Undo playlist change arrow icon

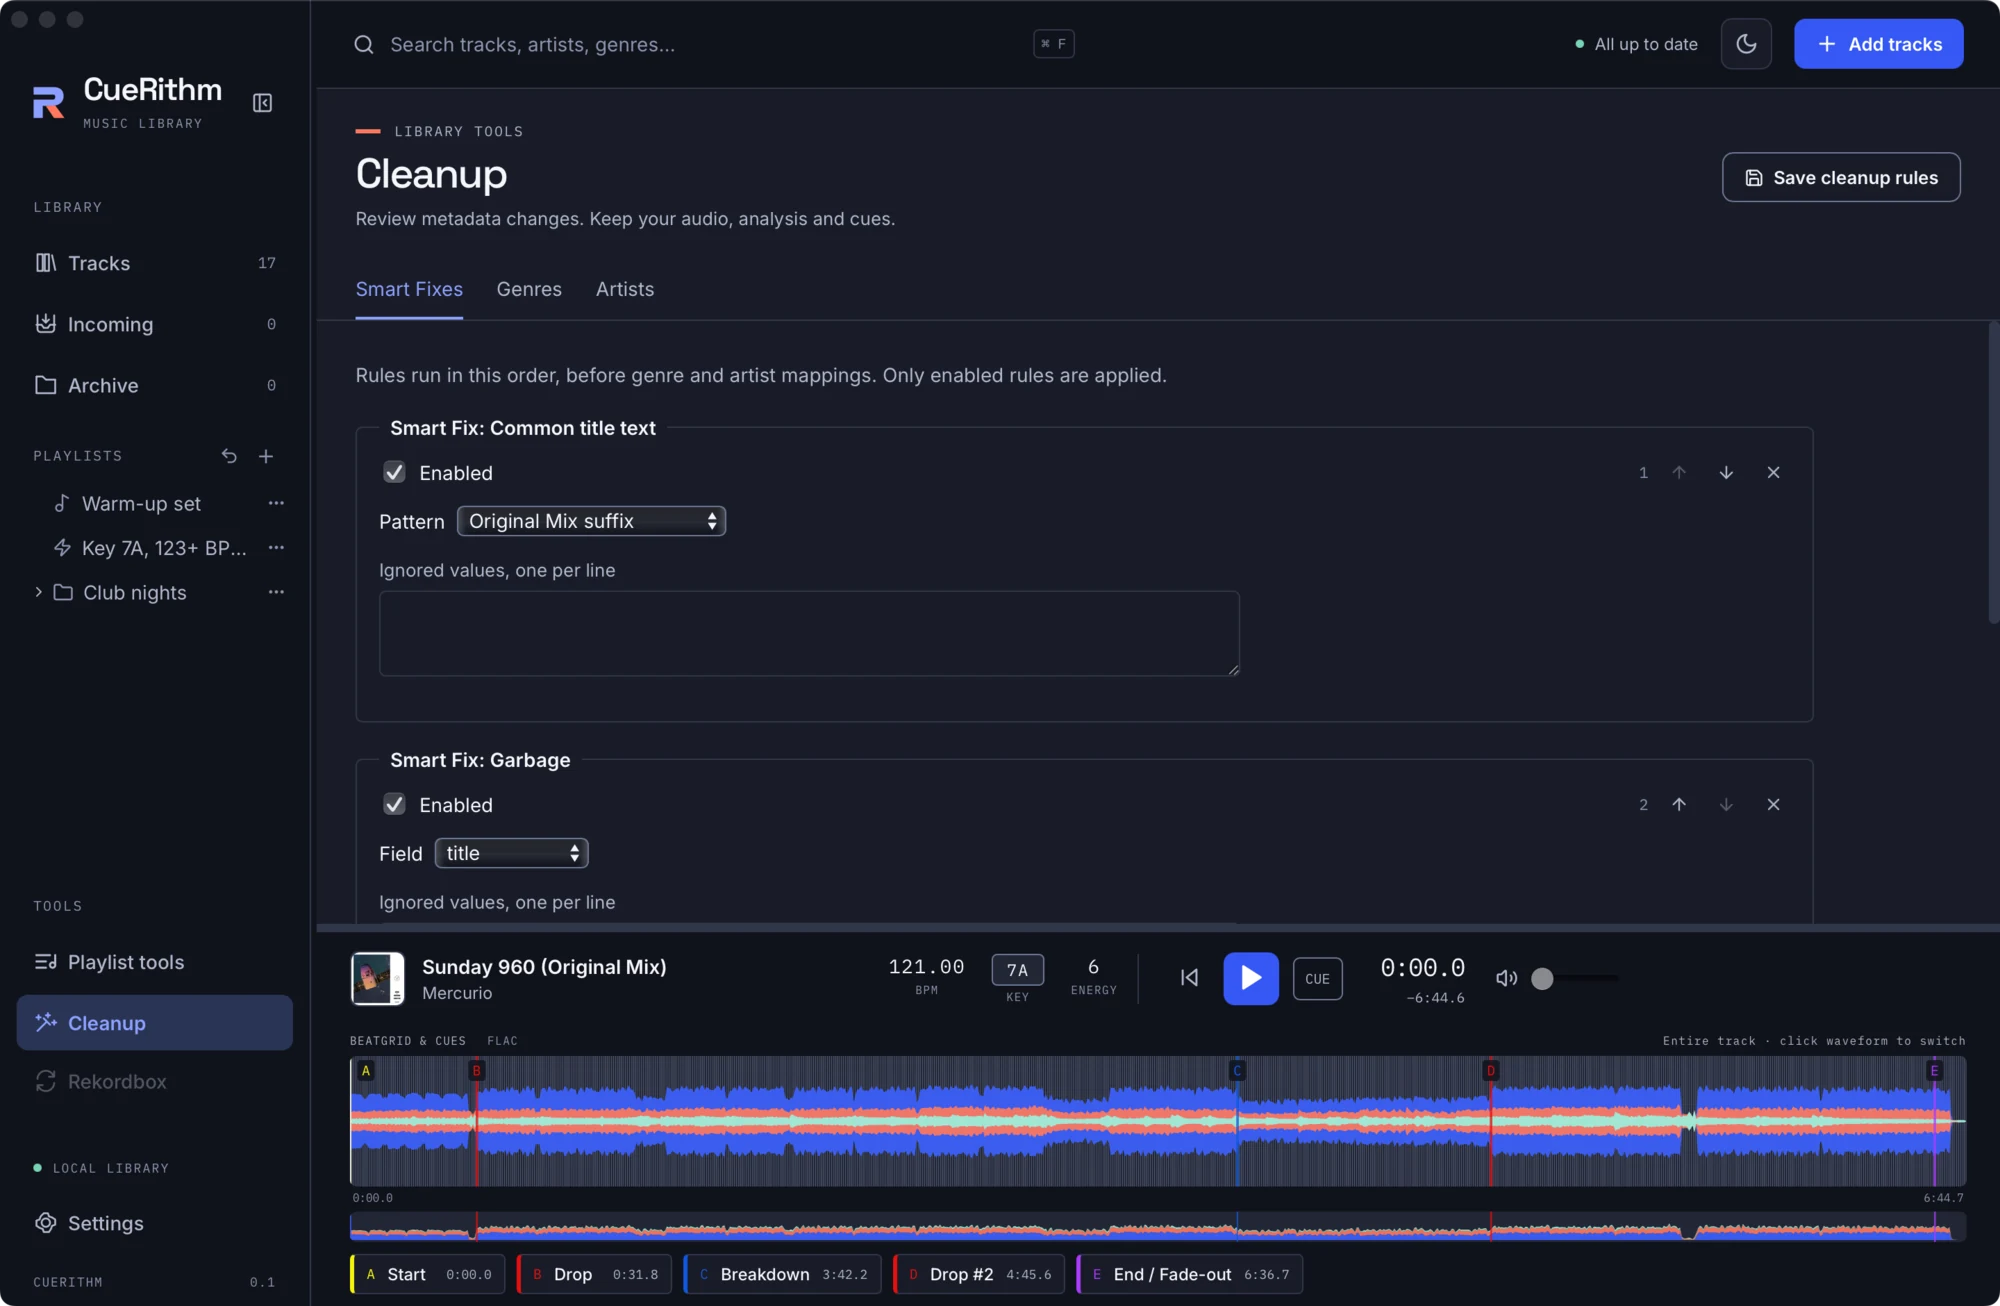click(x=229, y=456)
